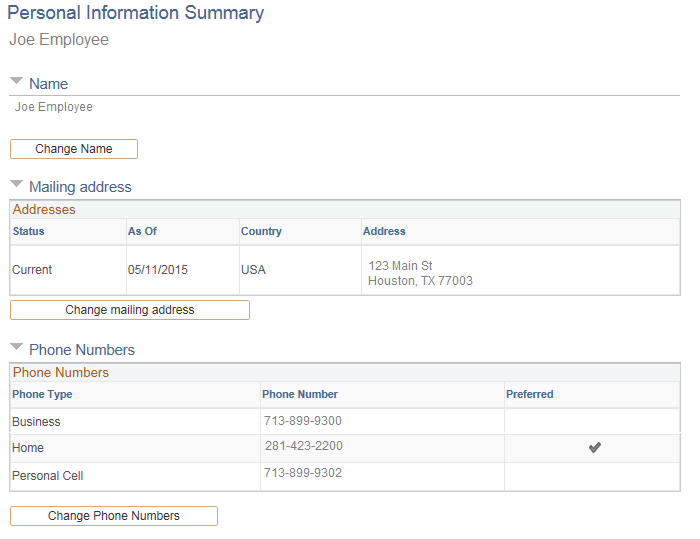
Task: Click the Personal Information Summary heading
Action: 136,13
